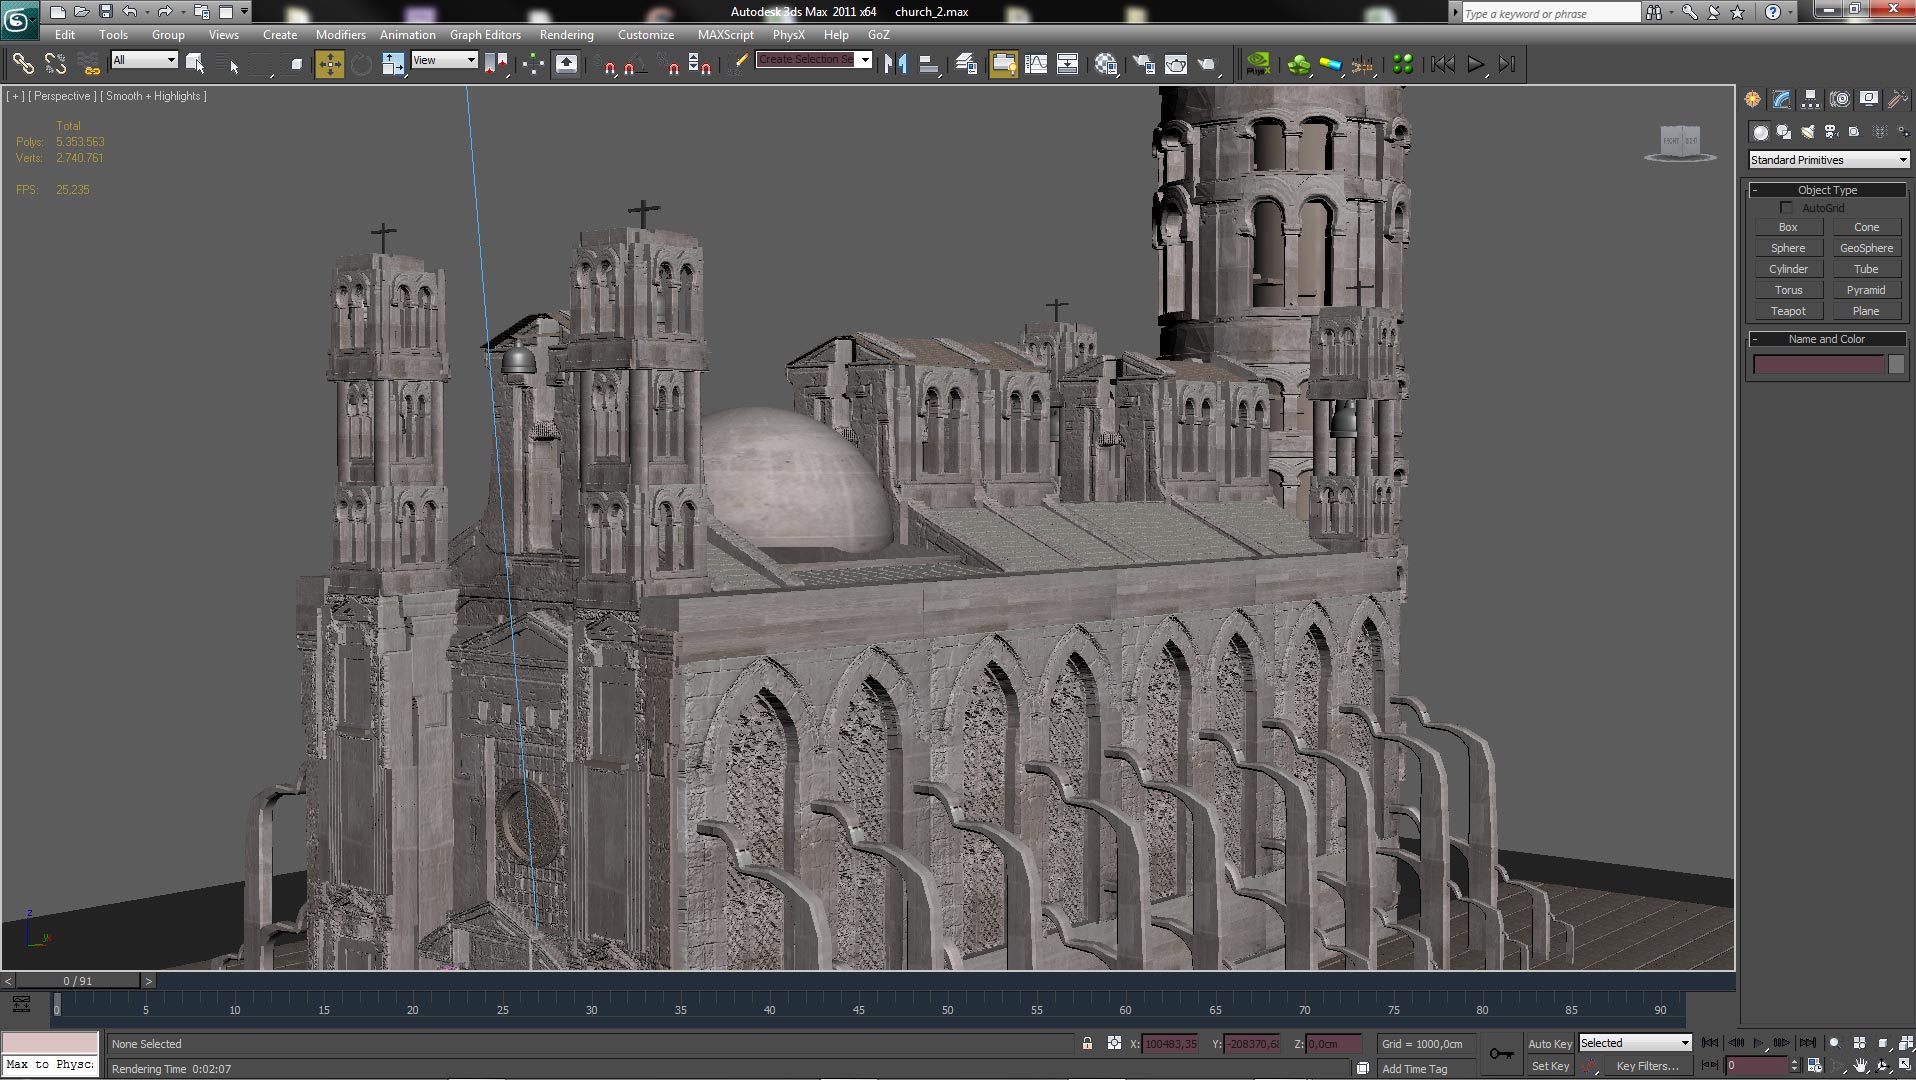Create a Teapot primitive
The width and height of the screenshot is (1916, 1080).
[1788, 311]
